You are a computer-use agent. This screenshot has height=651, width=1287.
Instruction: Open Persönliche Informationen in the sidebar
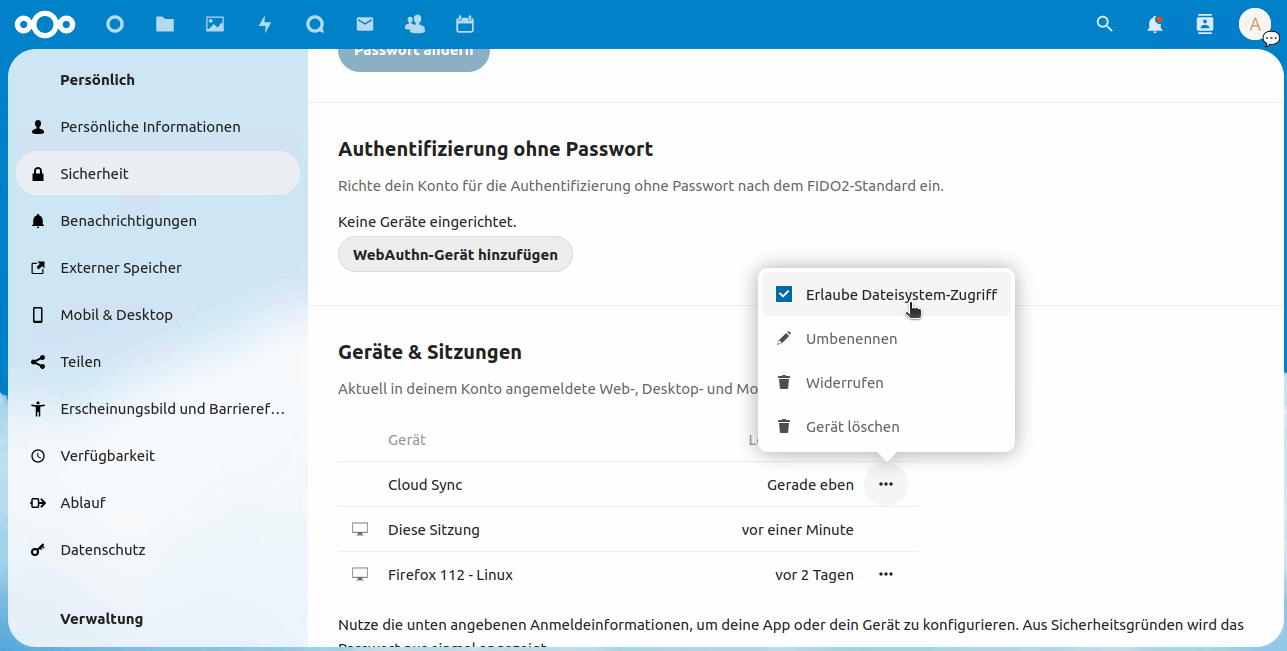[151, 127]
